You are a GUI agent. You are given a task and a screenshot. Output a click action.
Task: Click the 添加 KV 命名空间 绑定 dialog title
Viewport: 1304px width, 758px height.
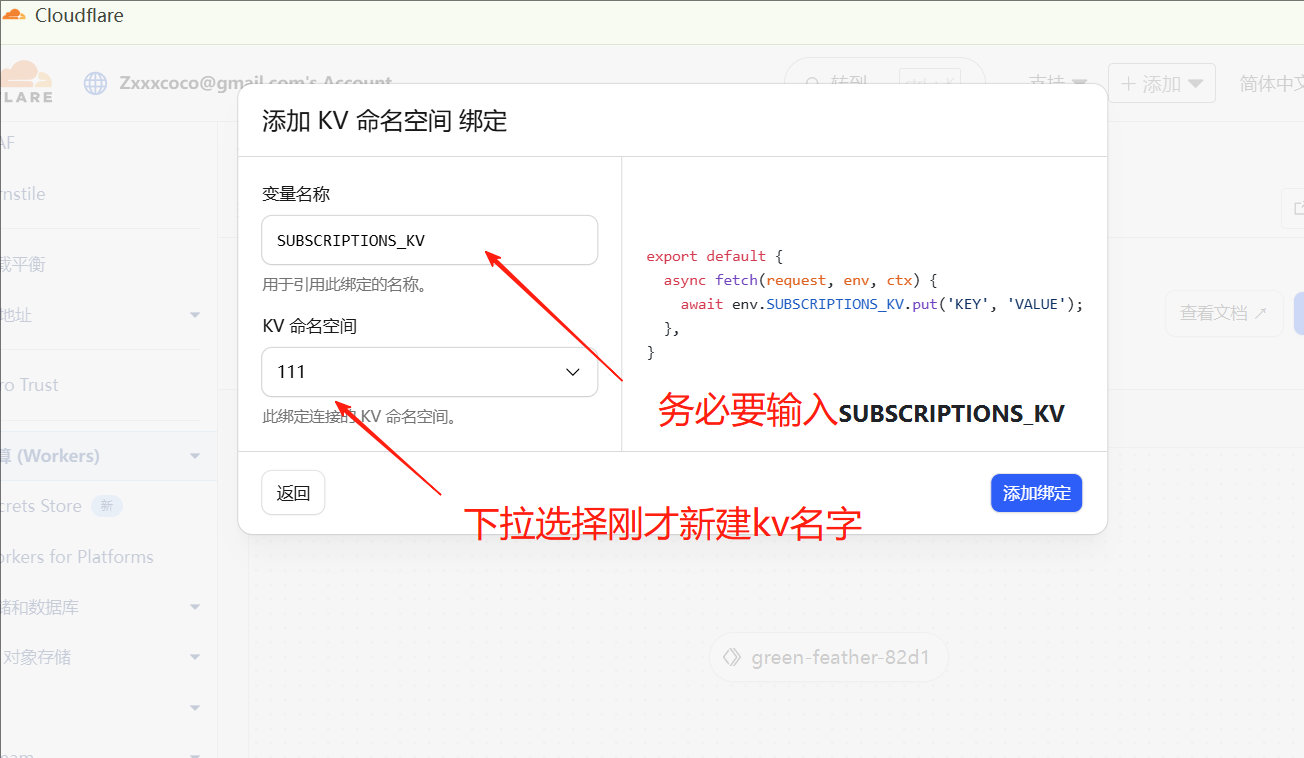(384, 122)
